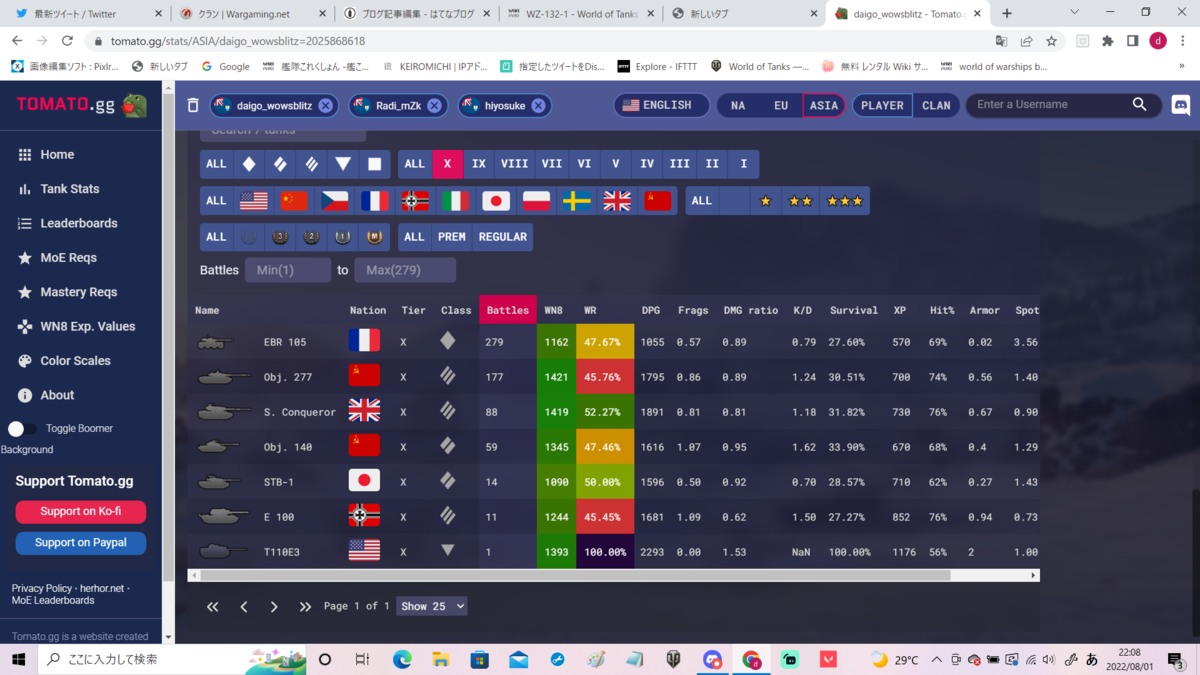The height and width of the screenshot is (675, 1200).
Task: Switch server to NA
Action: coord(738,105)
